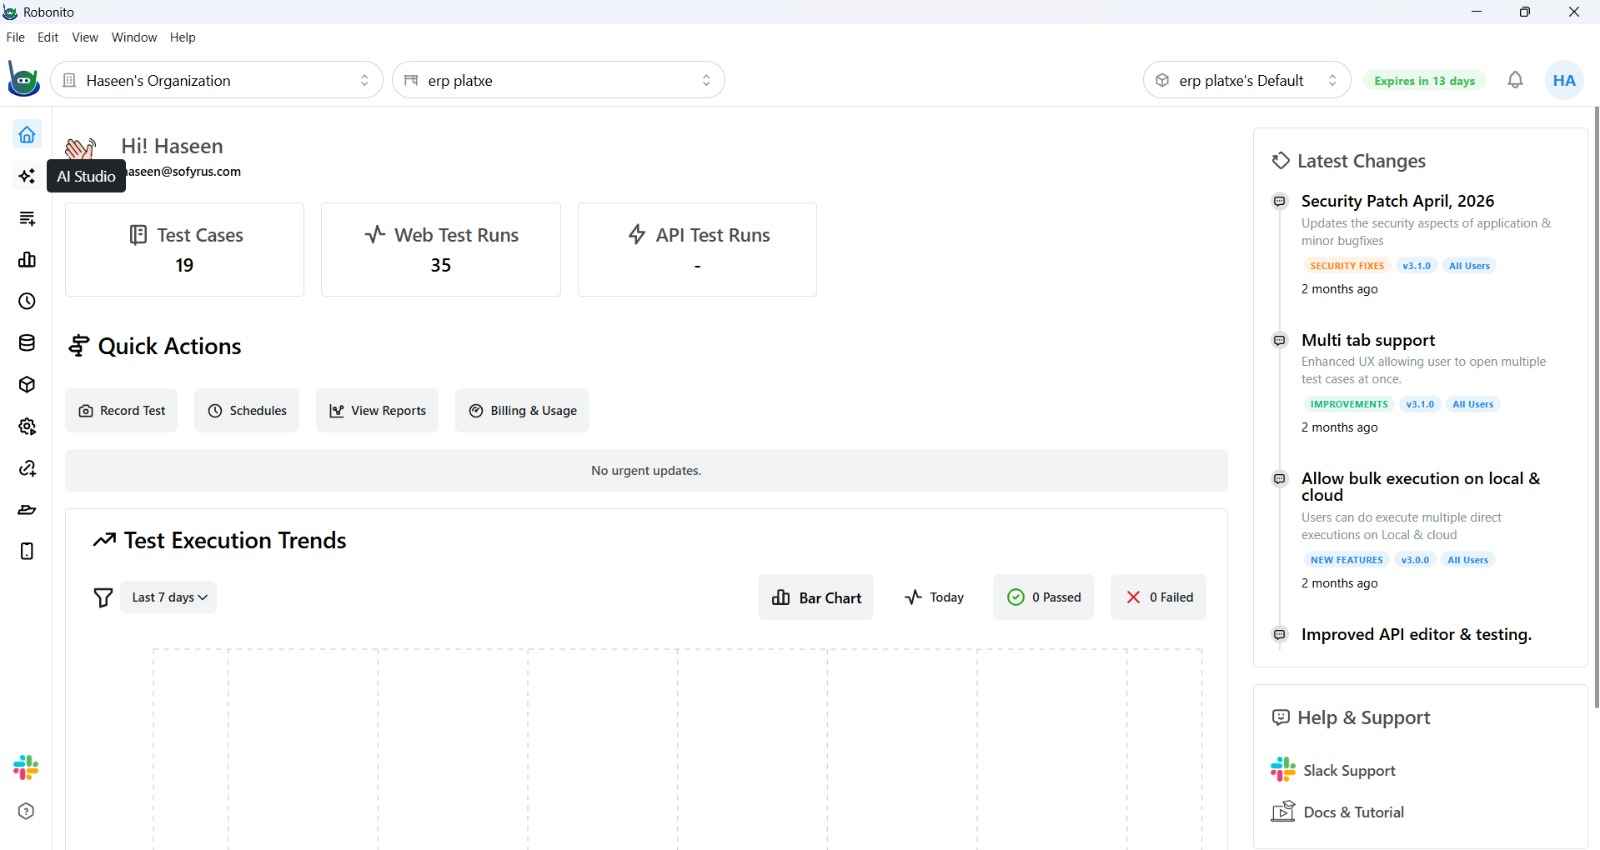The height and width of the screenshot is (850, 1600).
Task: Click Improved API editor & testing entry
Action: click(x=1416, y=634)
